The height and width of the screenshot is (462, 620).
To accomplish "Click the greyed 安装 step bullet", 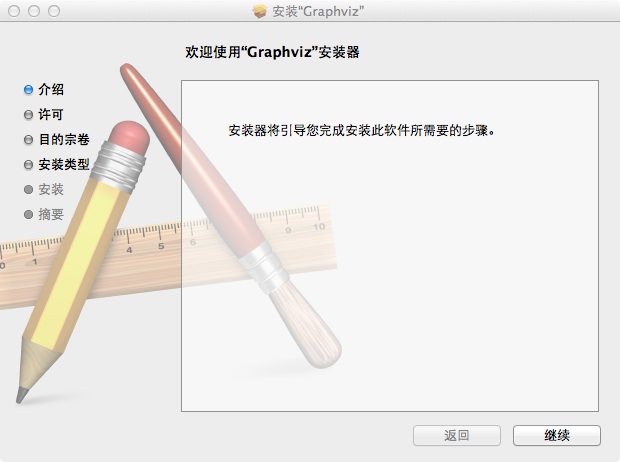I will [28, 189].
